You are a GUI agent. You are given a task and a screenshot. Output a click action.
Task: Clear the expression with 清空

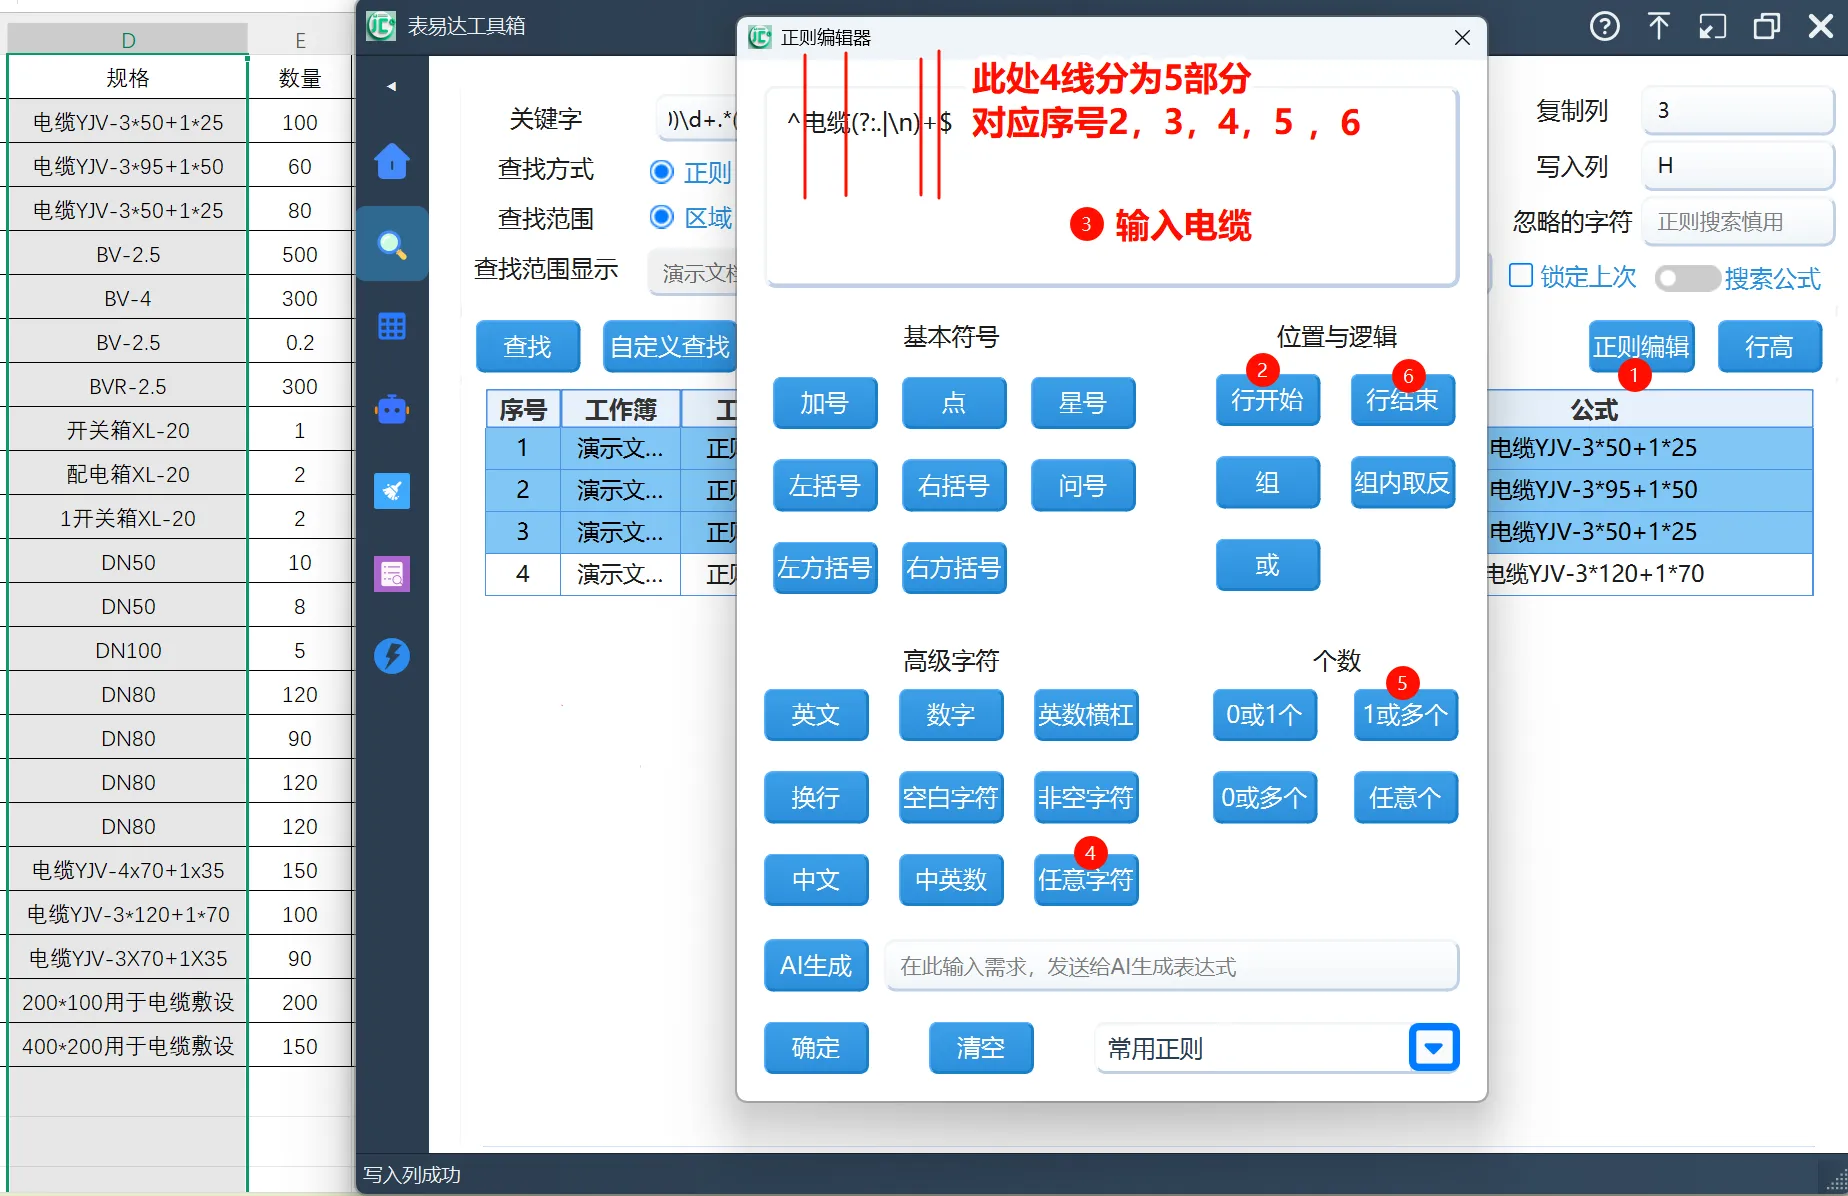981,1048
